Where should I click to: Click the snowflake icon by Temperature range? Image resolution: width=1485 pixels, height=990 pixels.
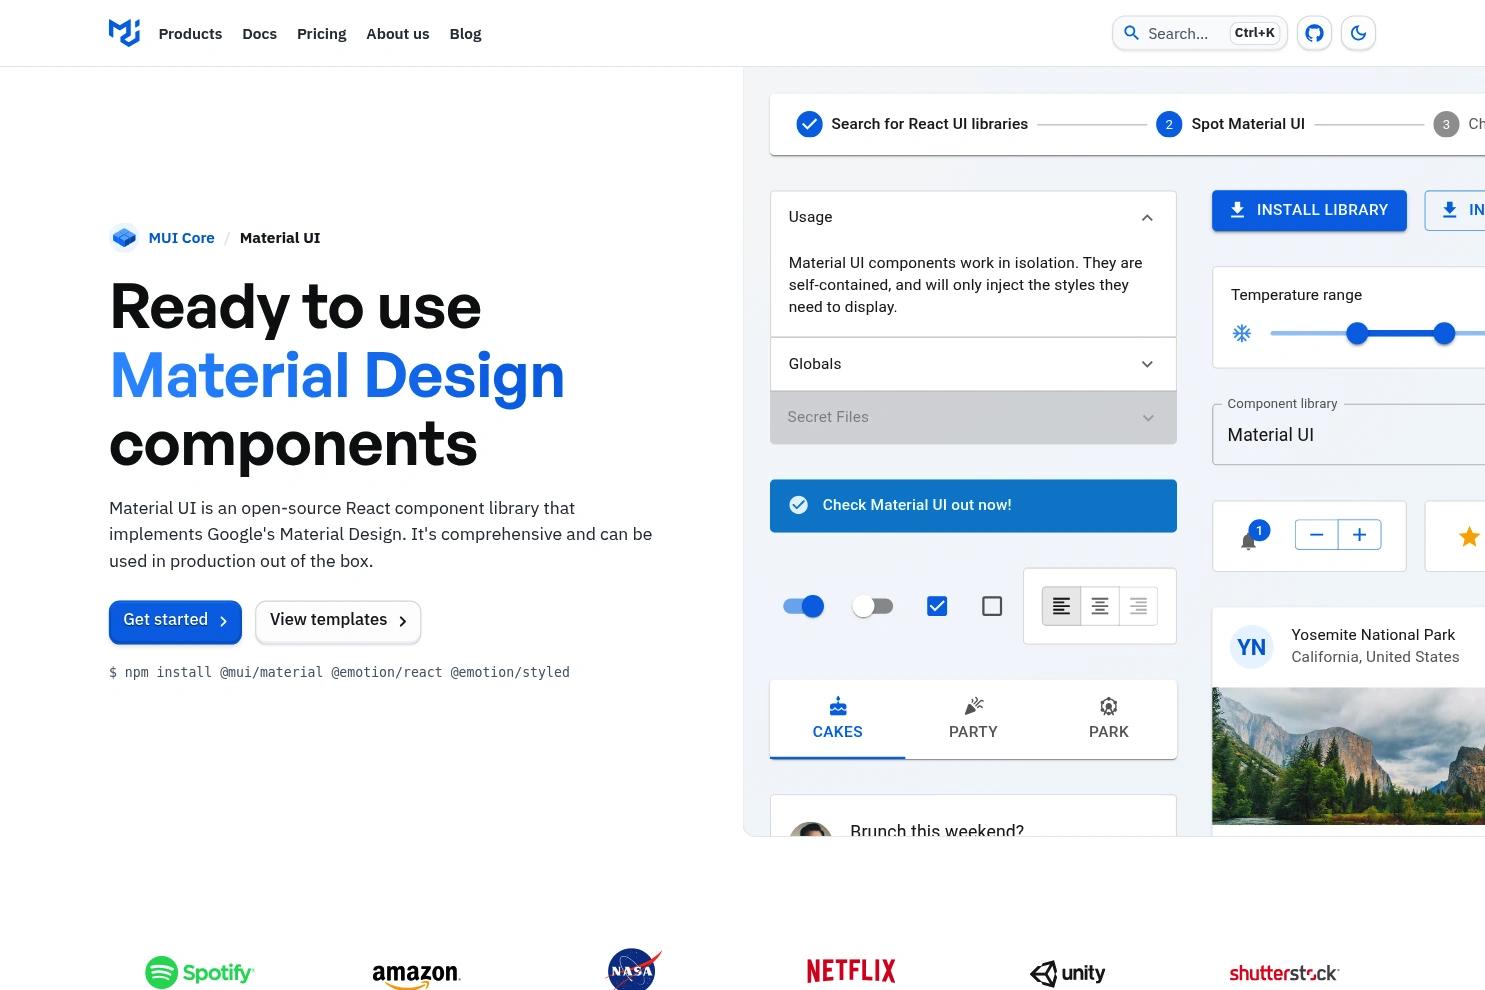click(1241, 333)
